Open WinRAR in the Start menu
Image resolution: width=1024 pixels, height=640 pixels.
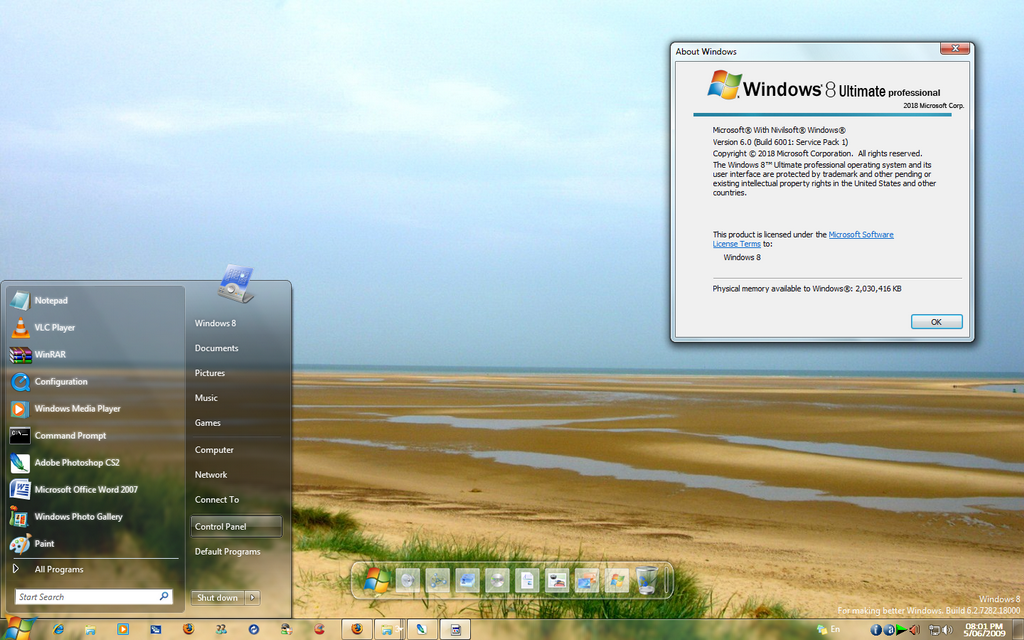[94, 355]
